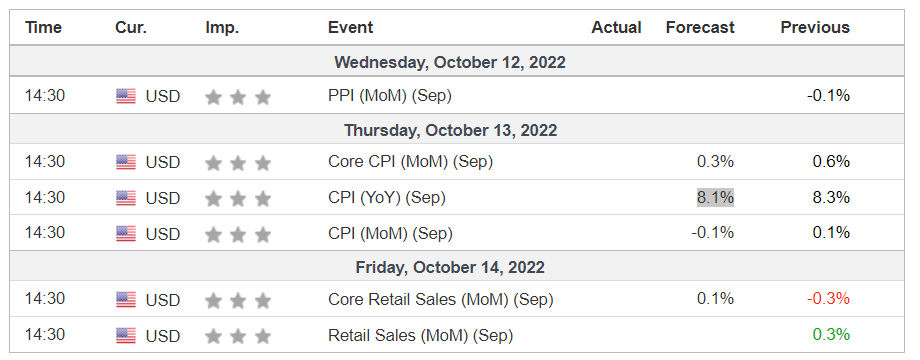Click the flag icon in CPI (YoY) row

126,198
